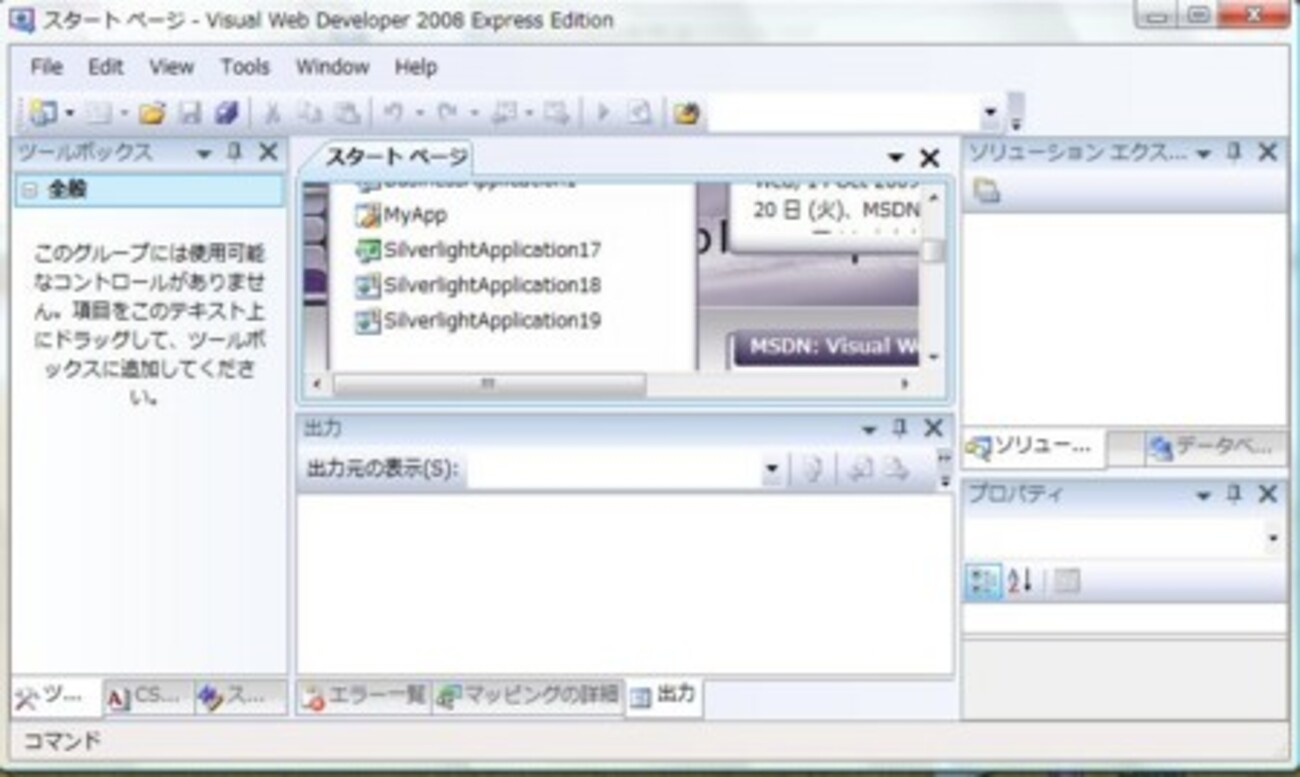Image resolution: width=1300 pixels, height=777 pixels.
Task: Open the View menu
Action: 171,67
